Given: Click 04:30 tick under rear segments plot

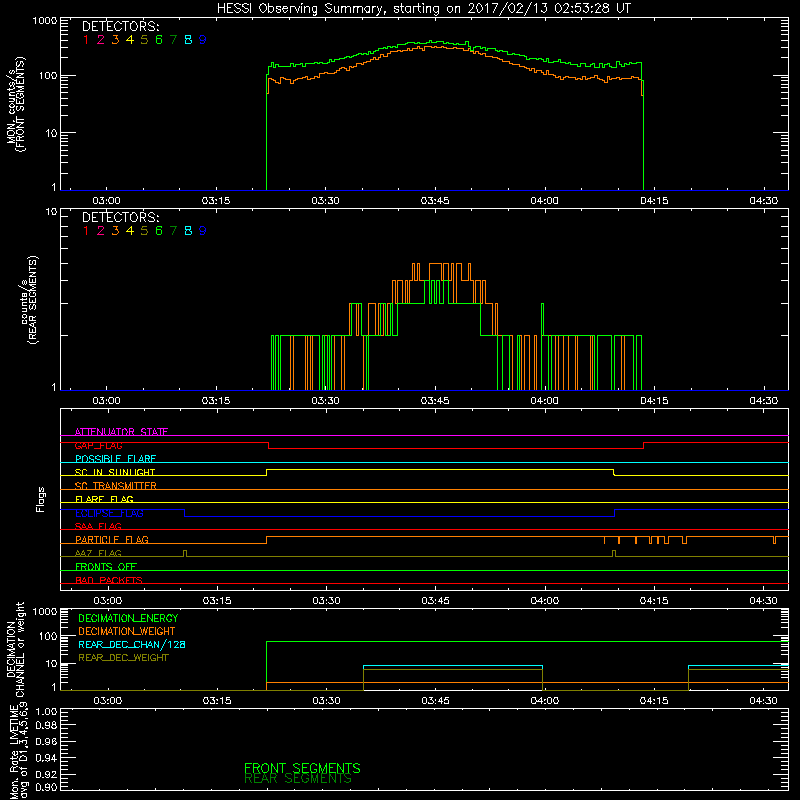Looking at the screenshot, I should pyautogui.click(x=763, y=401).
